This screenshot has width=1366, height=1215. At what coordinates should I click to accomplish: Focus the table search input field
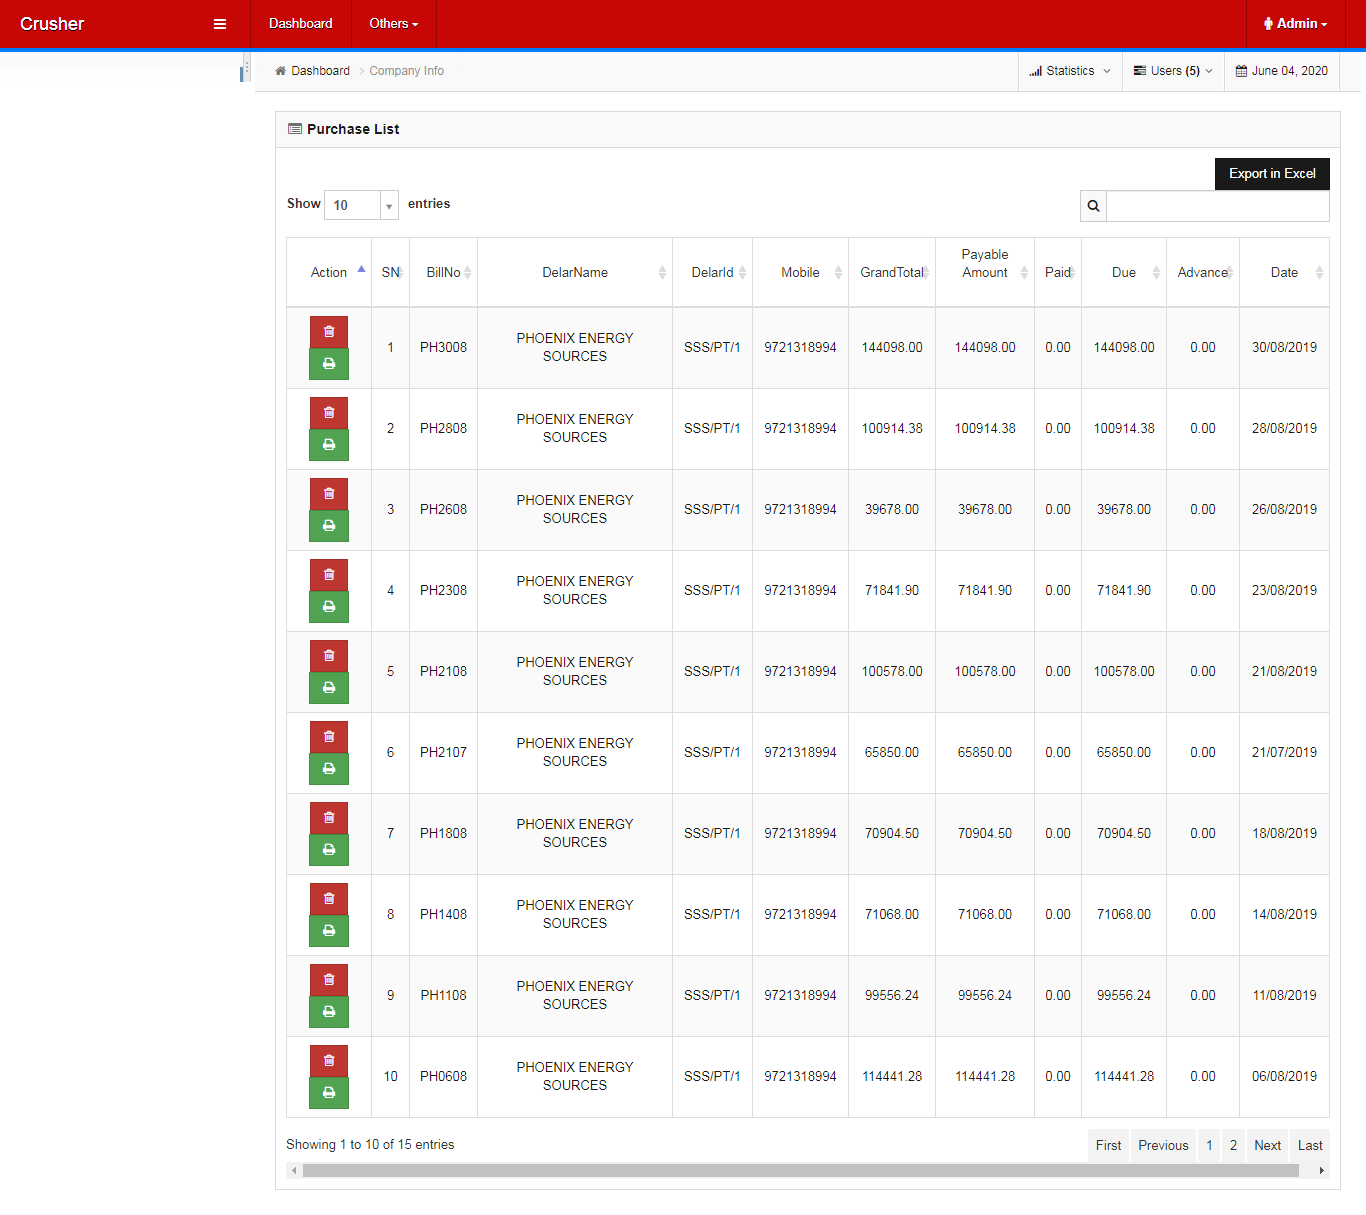[x=1218, y=206]
